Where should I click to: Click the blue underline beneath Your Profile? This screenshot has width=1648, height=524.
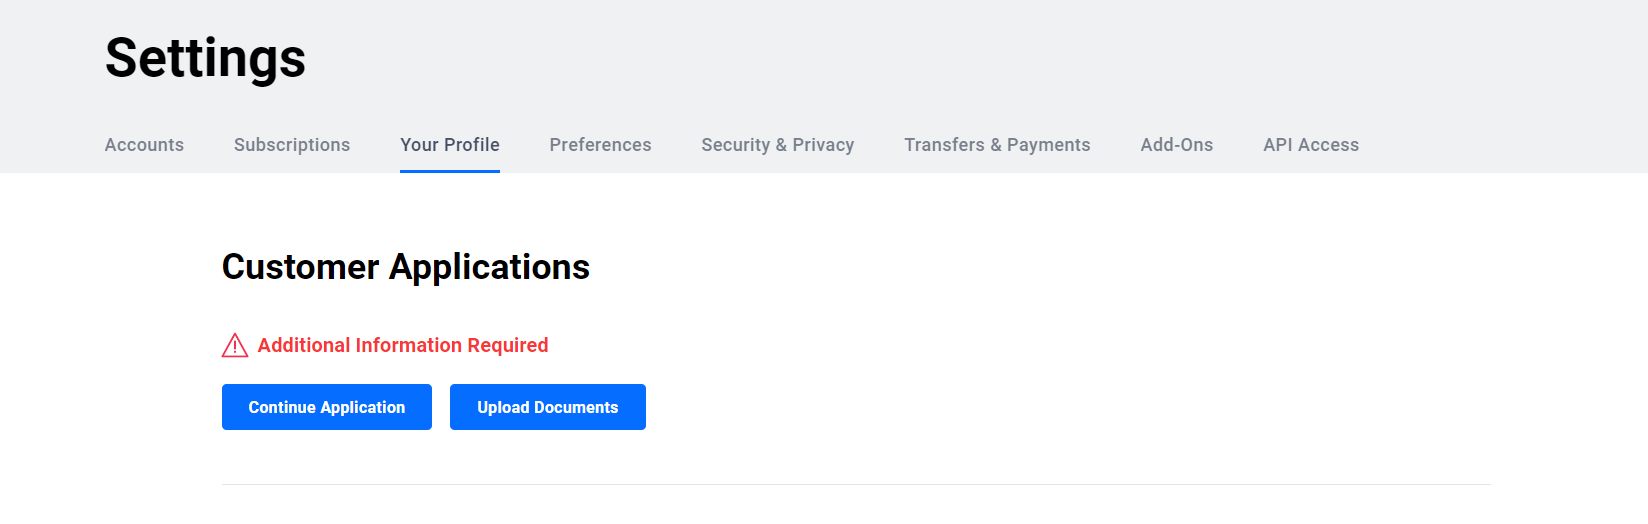[x=450, y=171]
